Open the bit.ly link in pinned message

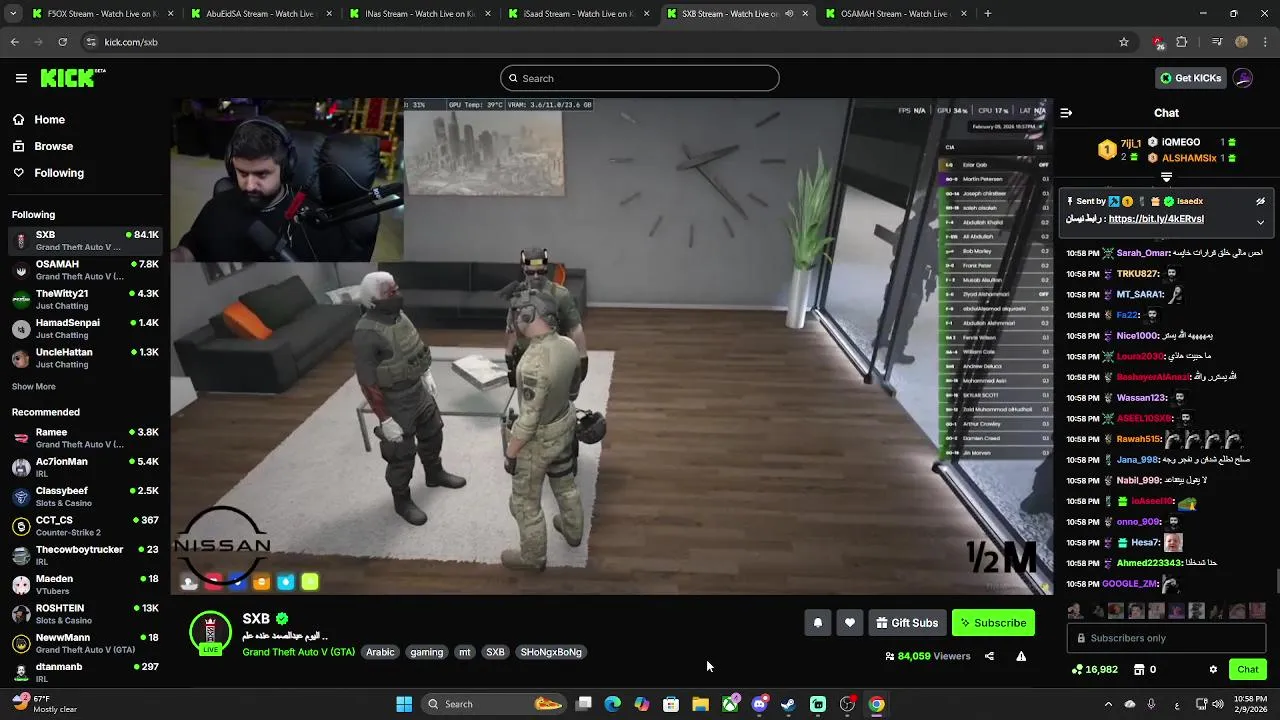(x=1156, y=219)
